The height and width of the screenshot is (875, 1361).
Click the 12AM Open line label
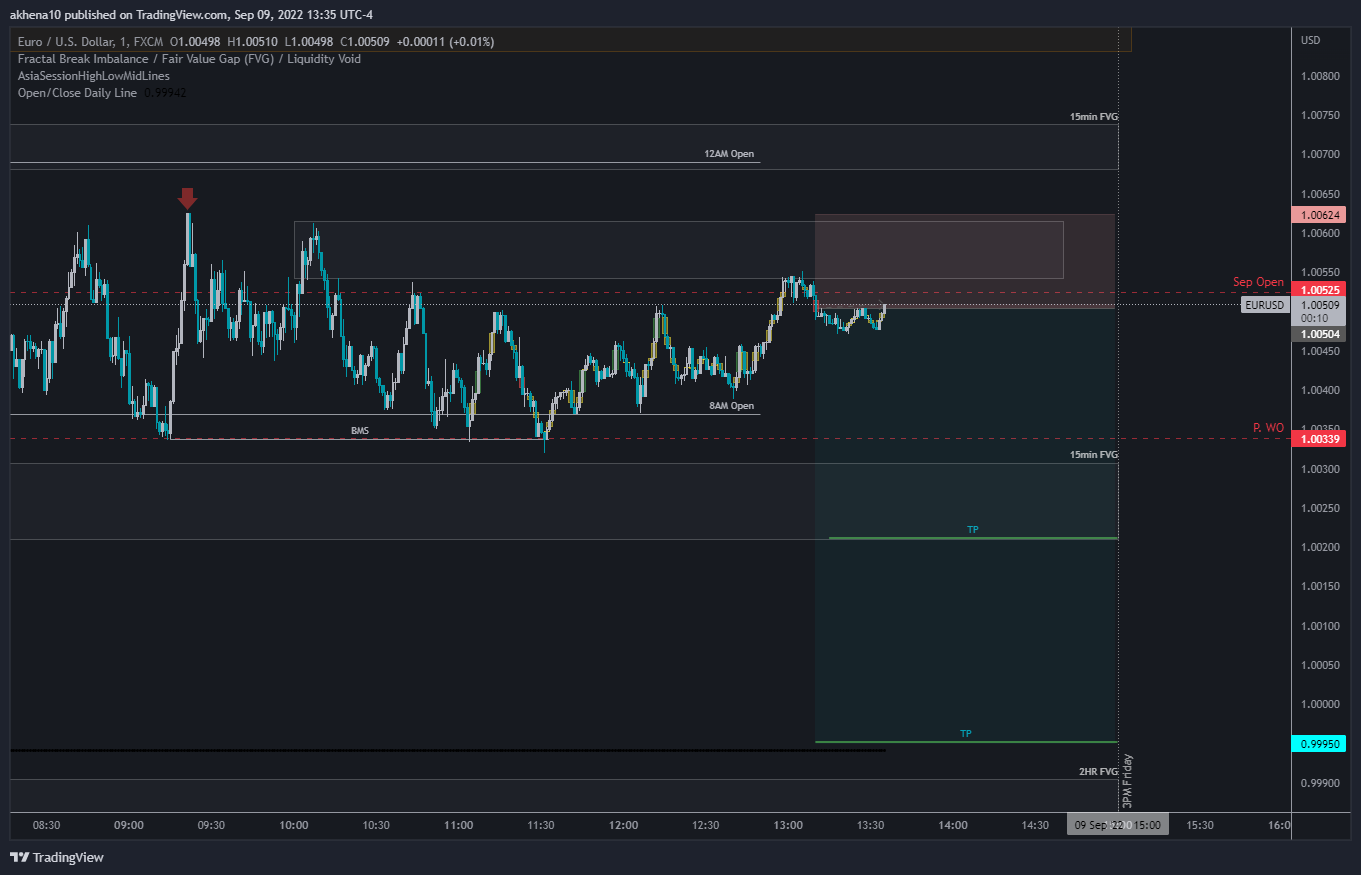click(729, 155)
